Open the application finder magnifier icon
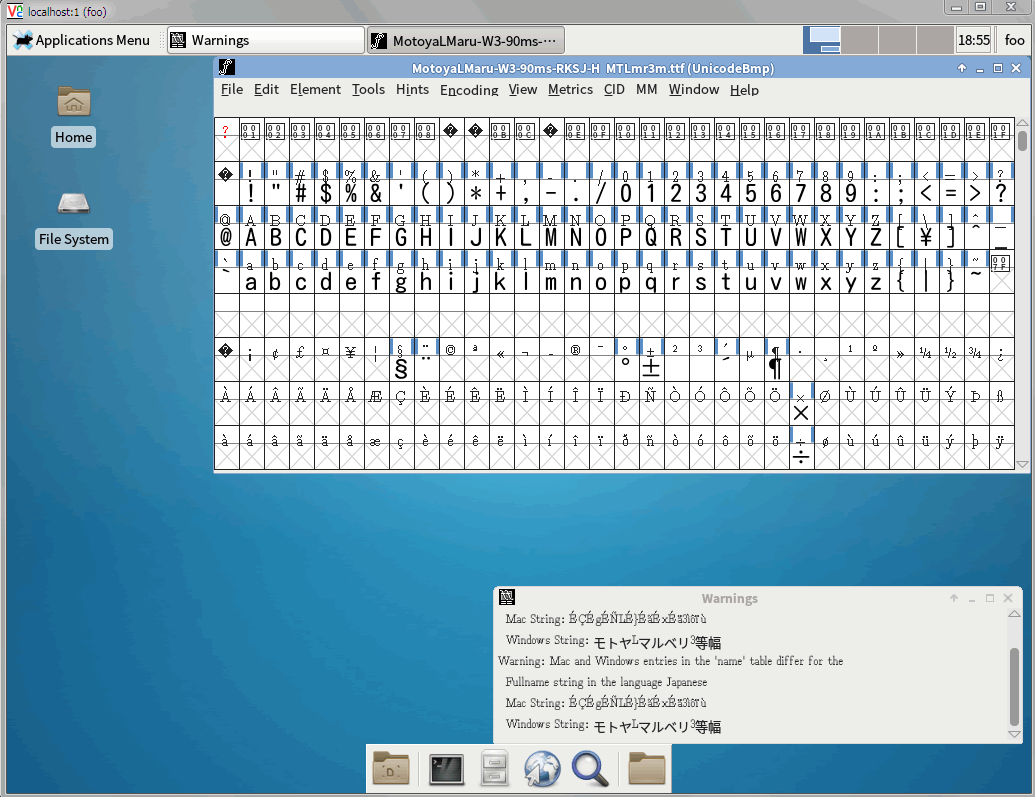1035x797 pixels. (x=589, y=769)
